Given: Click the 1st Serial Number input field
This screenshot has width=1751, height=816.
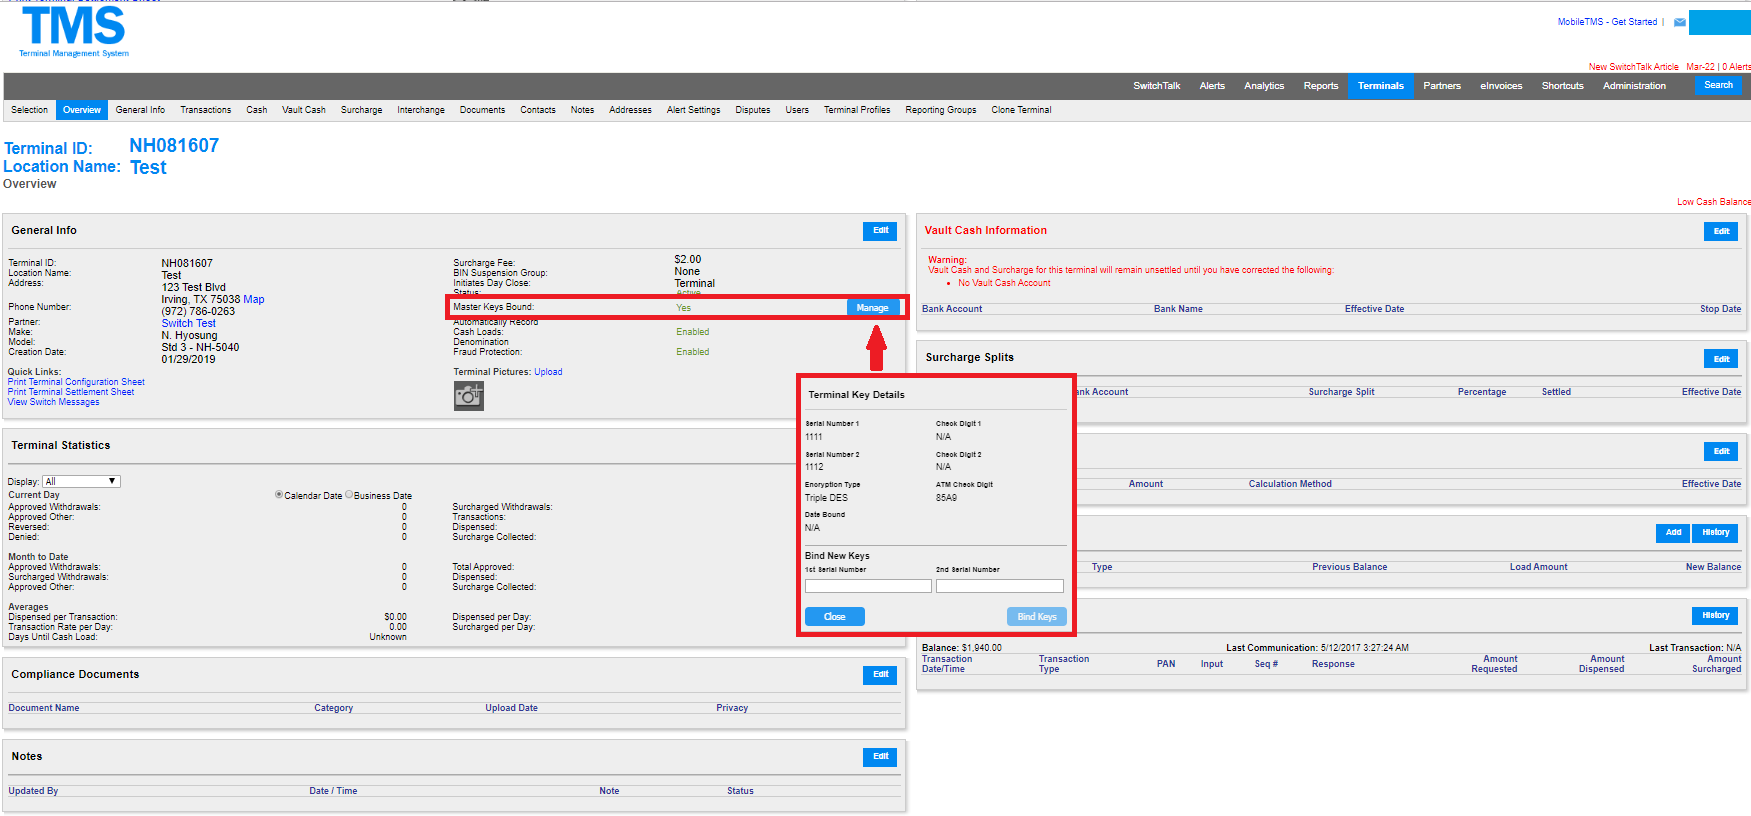Looking at the screenshot, I should point(868,586).
